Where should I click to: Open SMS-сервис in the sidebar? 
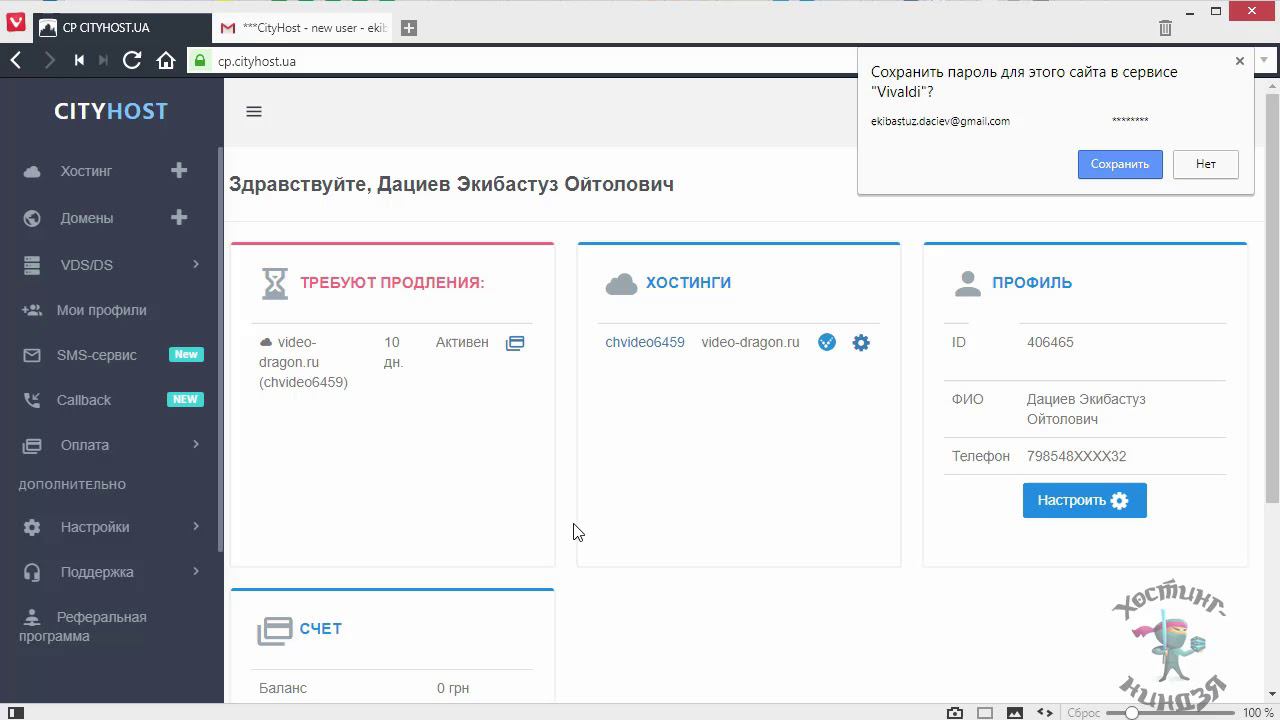pyautogui.click(x=97, y=355)
